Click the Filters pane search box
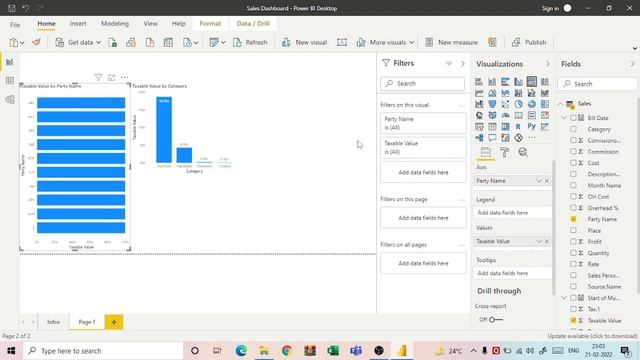Screen dimensions: 640x360 tap(422, 83)
